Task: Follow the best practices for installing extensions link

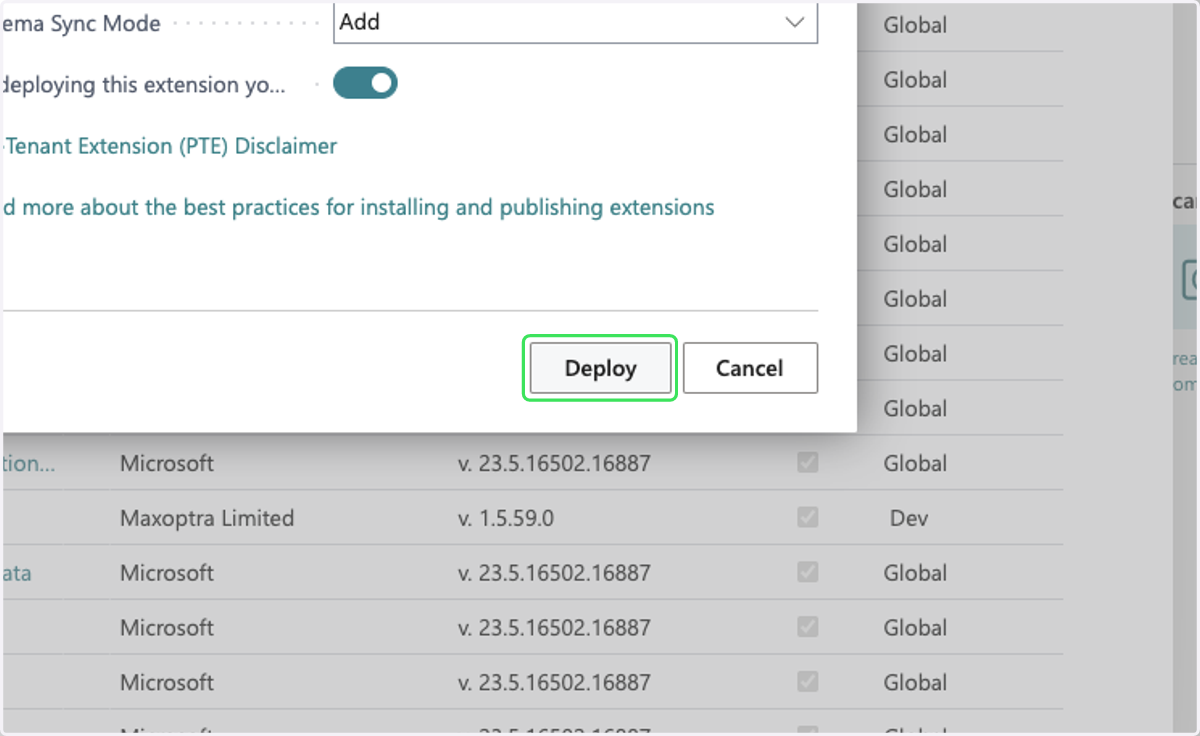Action: tap(359, 207)
